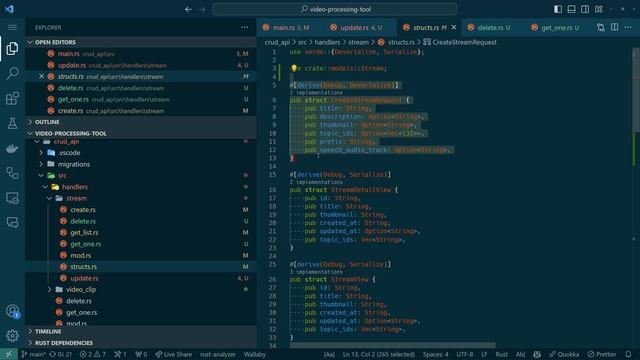Open the notifications bell

628,354
